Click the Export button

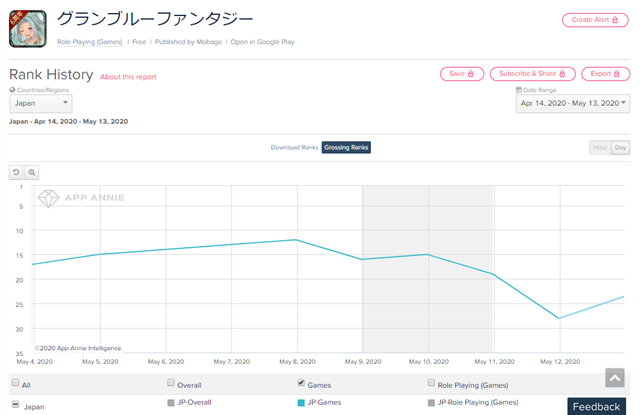(x=605, y=74)
